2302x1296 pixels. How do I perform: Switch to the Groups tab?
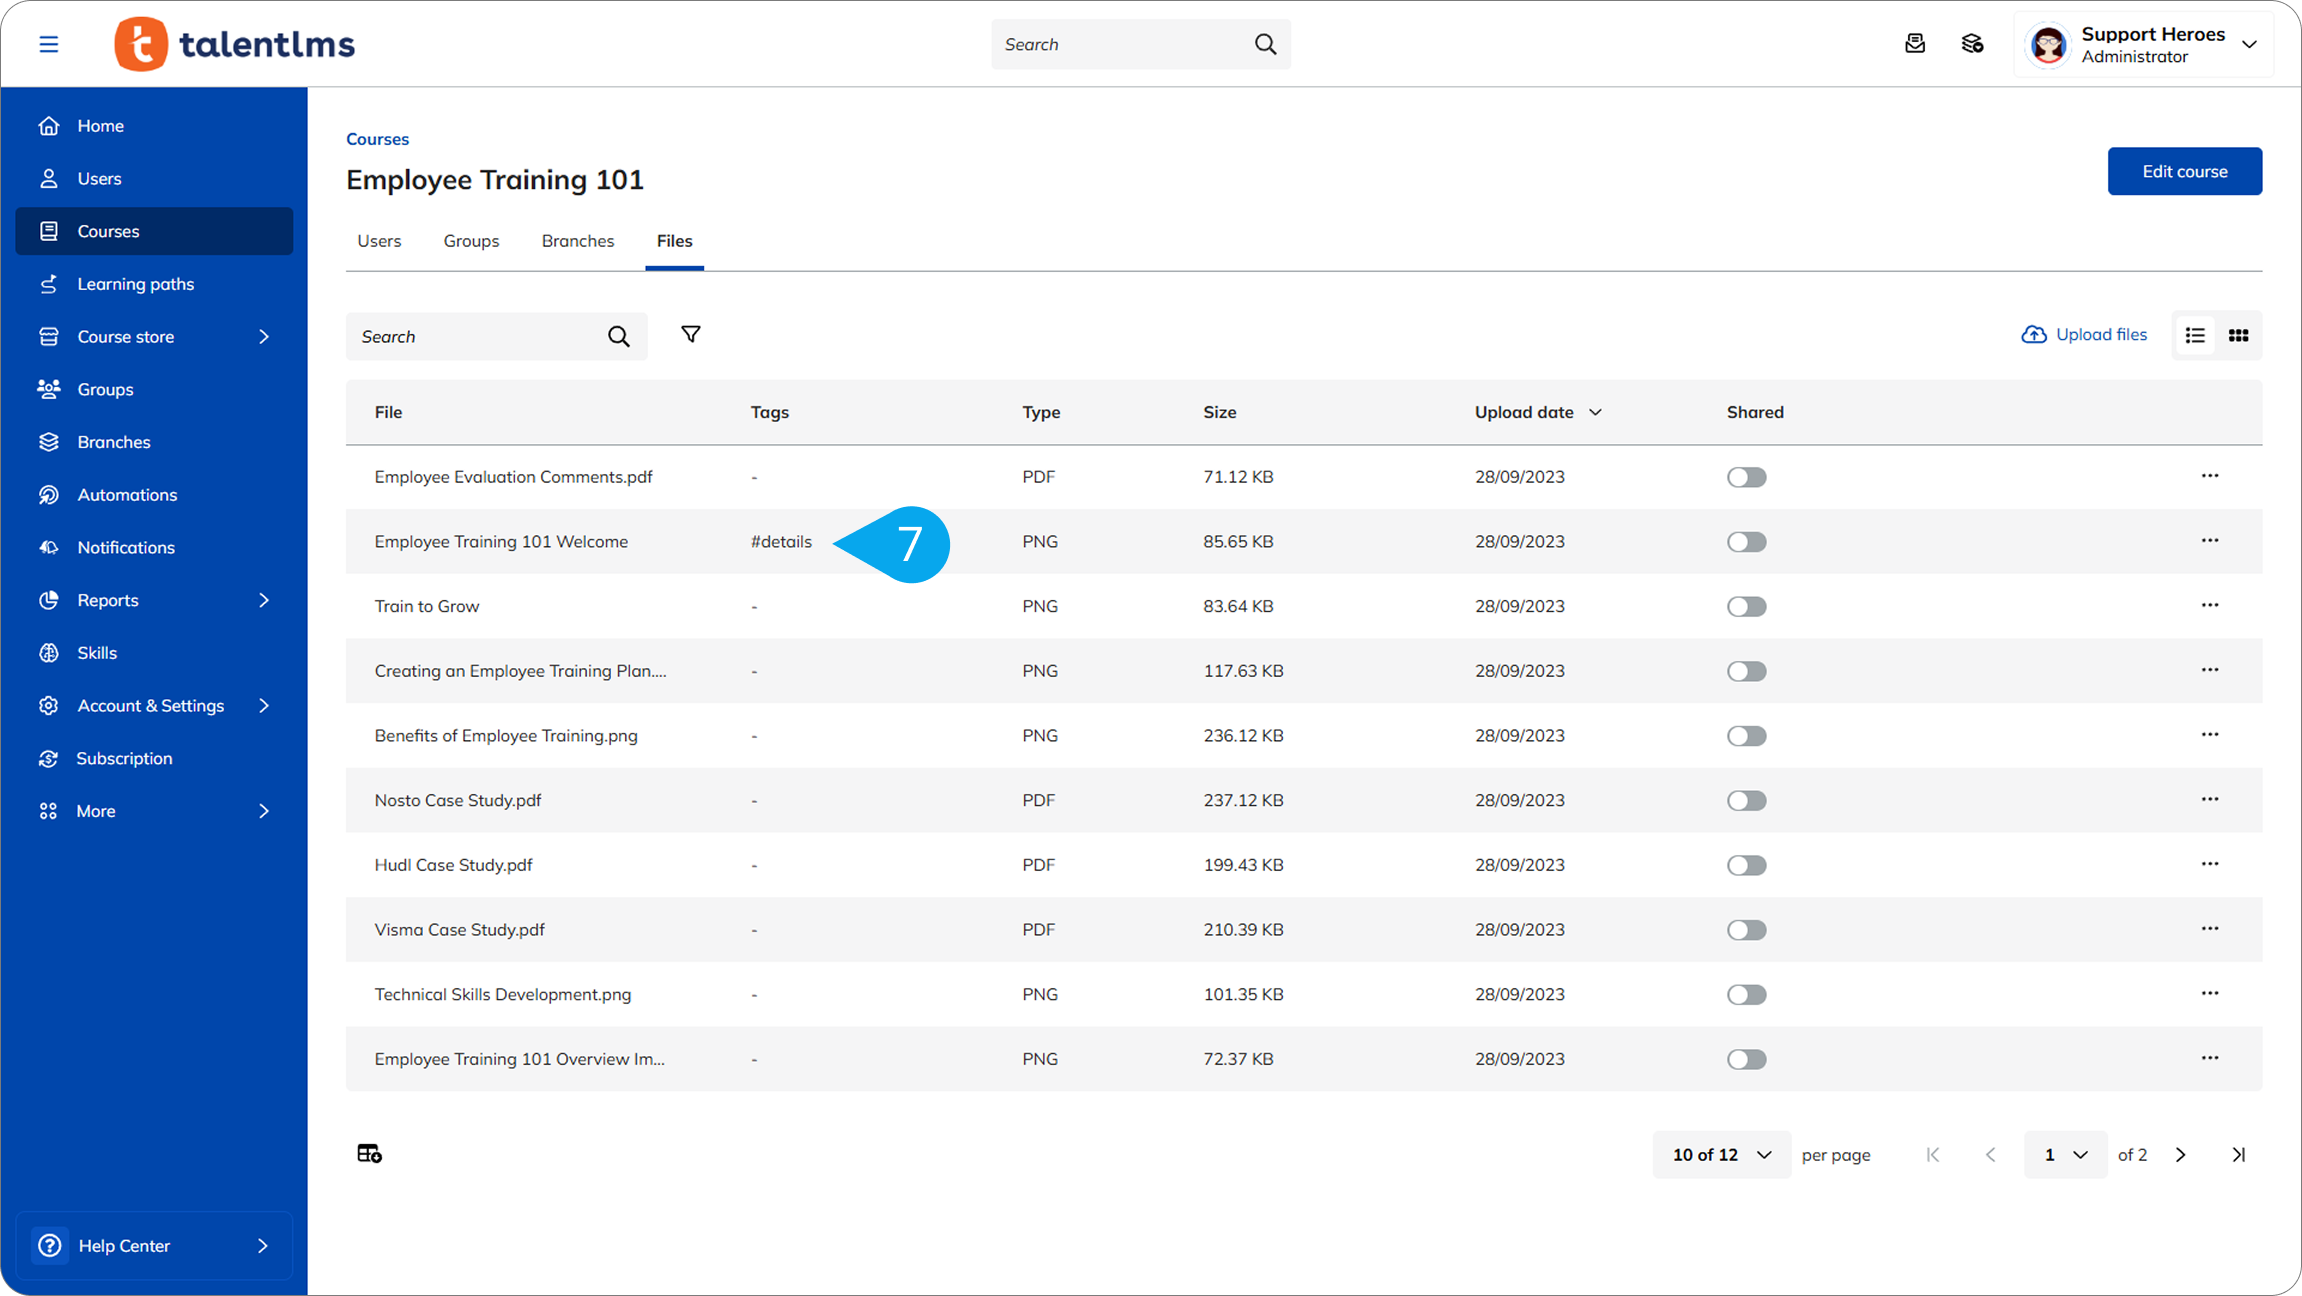(x=471, y=241)
